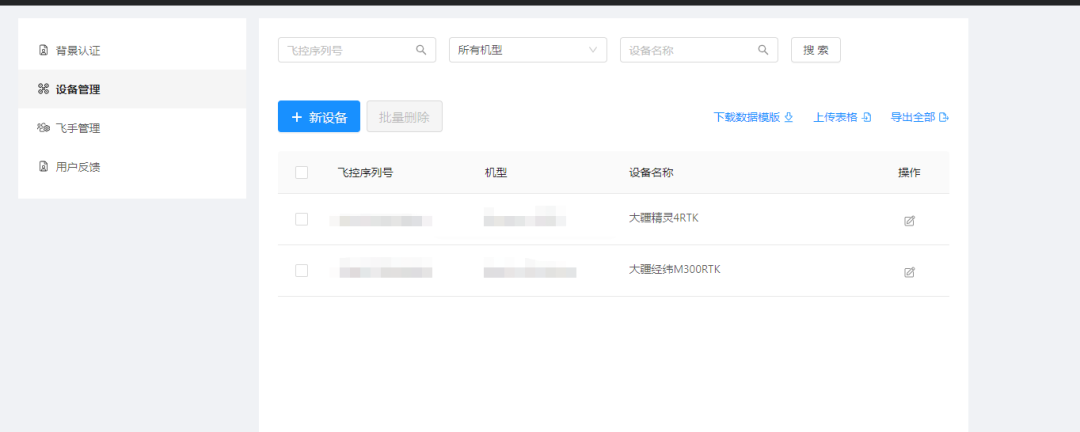Click the 搜索 button
Viewport: 1080px width, 432px height.
(816, 50)
